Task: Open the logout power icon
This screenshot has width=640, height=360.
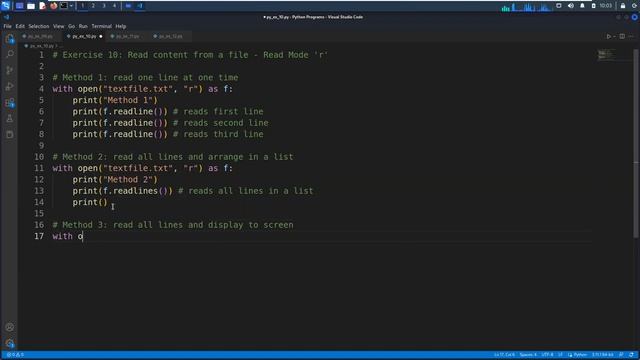Action: [635, 6]
